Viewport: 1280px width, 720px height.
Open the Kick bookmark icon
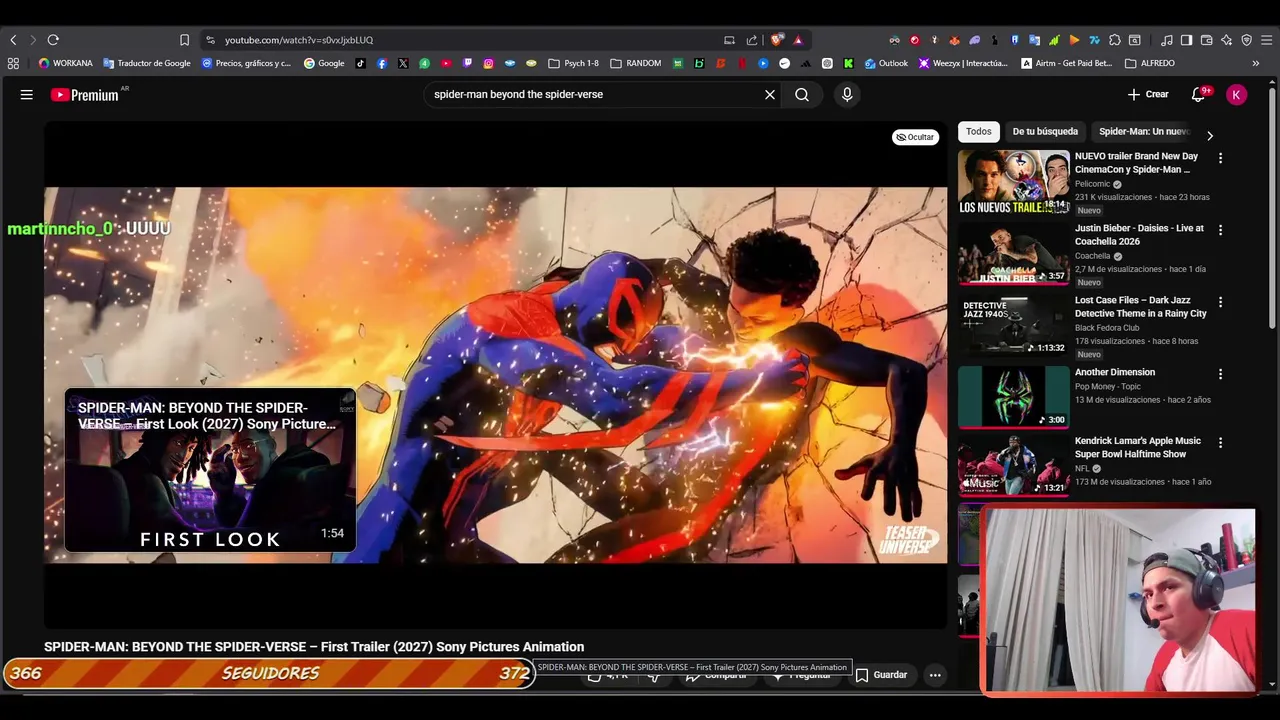(848, 63)
